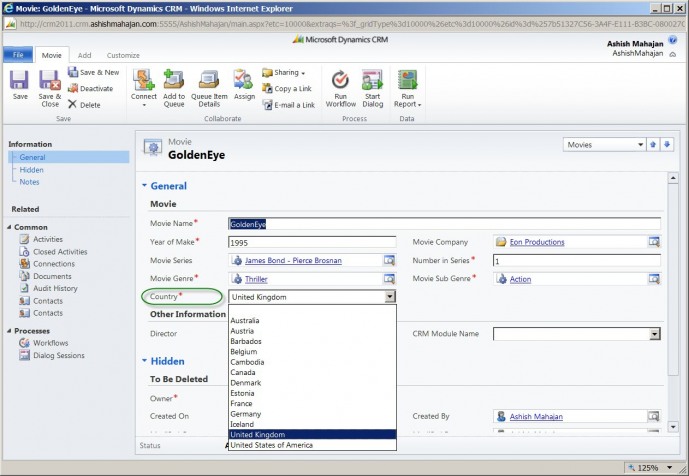Select Notes in Information navigation
689x476 pixels.
(29, 182)
